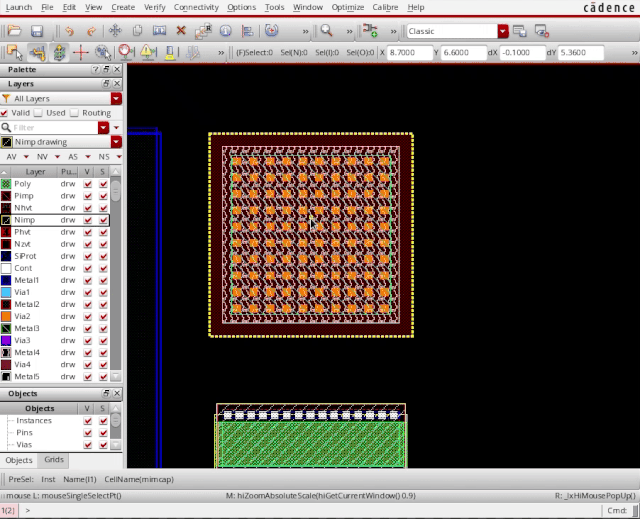Image resolution: width=640 pixels, height=519 pixels.
Task: Switch to the Grids tab
Action: coord(53,460)
